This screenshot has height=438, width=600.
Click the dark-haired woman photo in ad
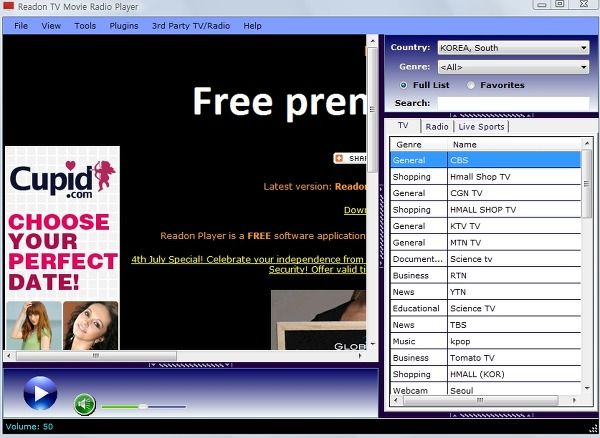[x=91, y=326]
